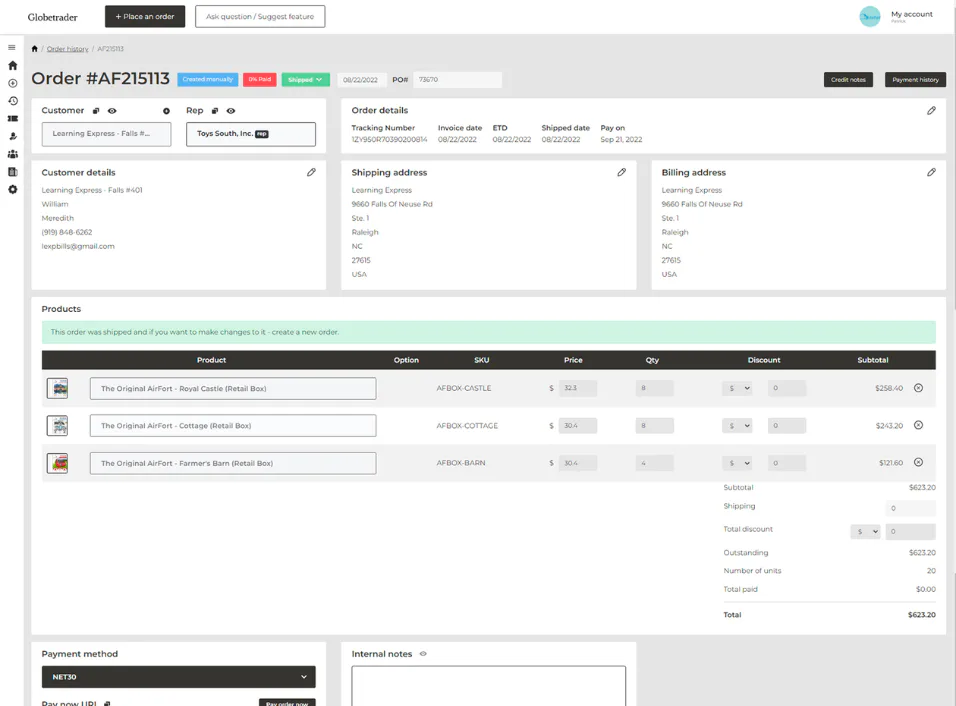
Task: Open My account menu
Action: click(911, 15)
